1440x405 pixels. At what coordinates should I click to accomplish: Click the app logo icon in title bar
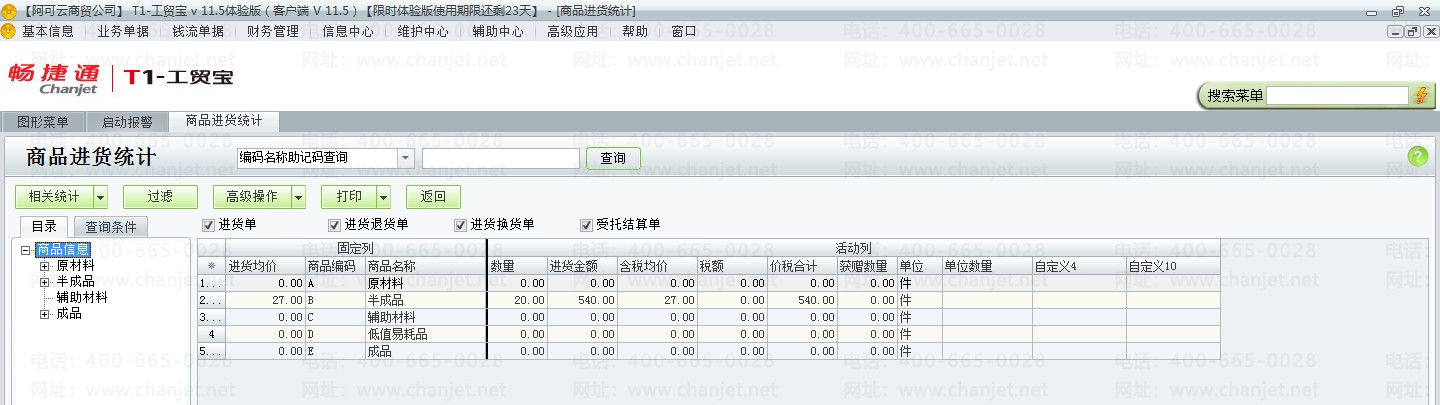pyautogui.click(x=9, y=10)
